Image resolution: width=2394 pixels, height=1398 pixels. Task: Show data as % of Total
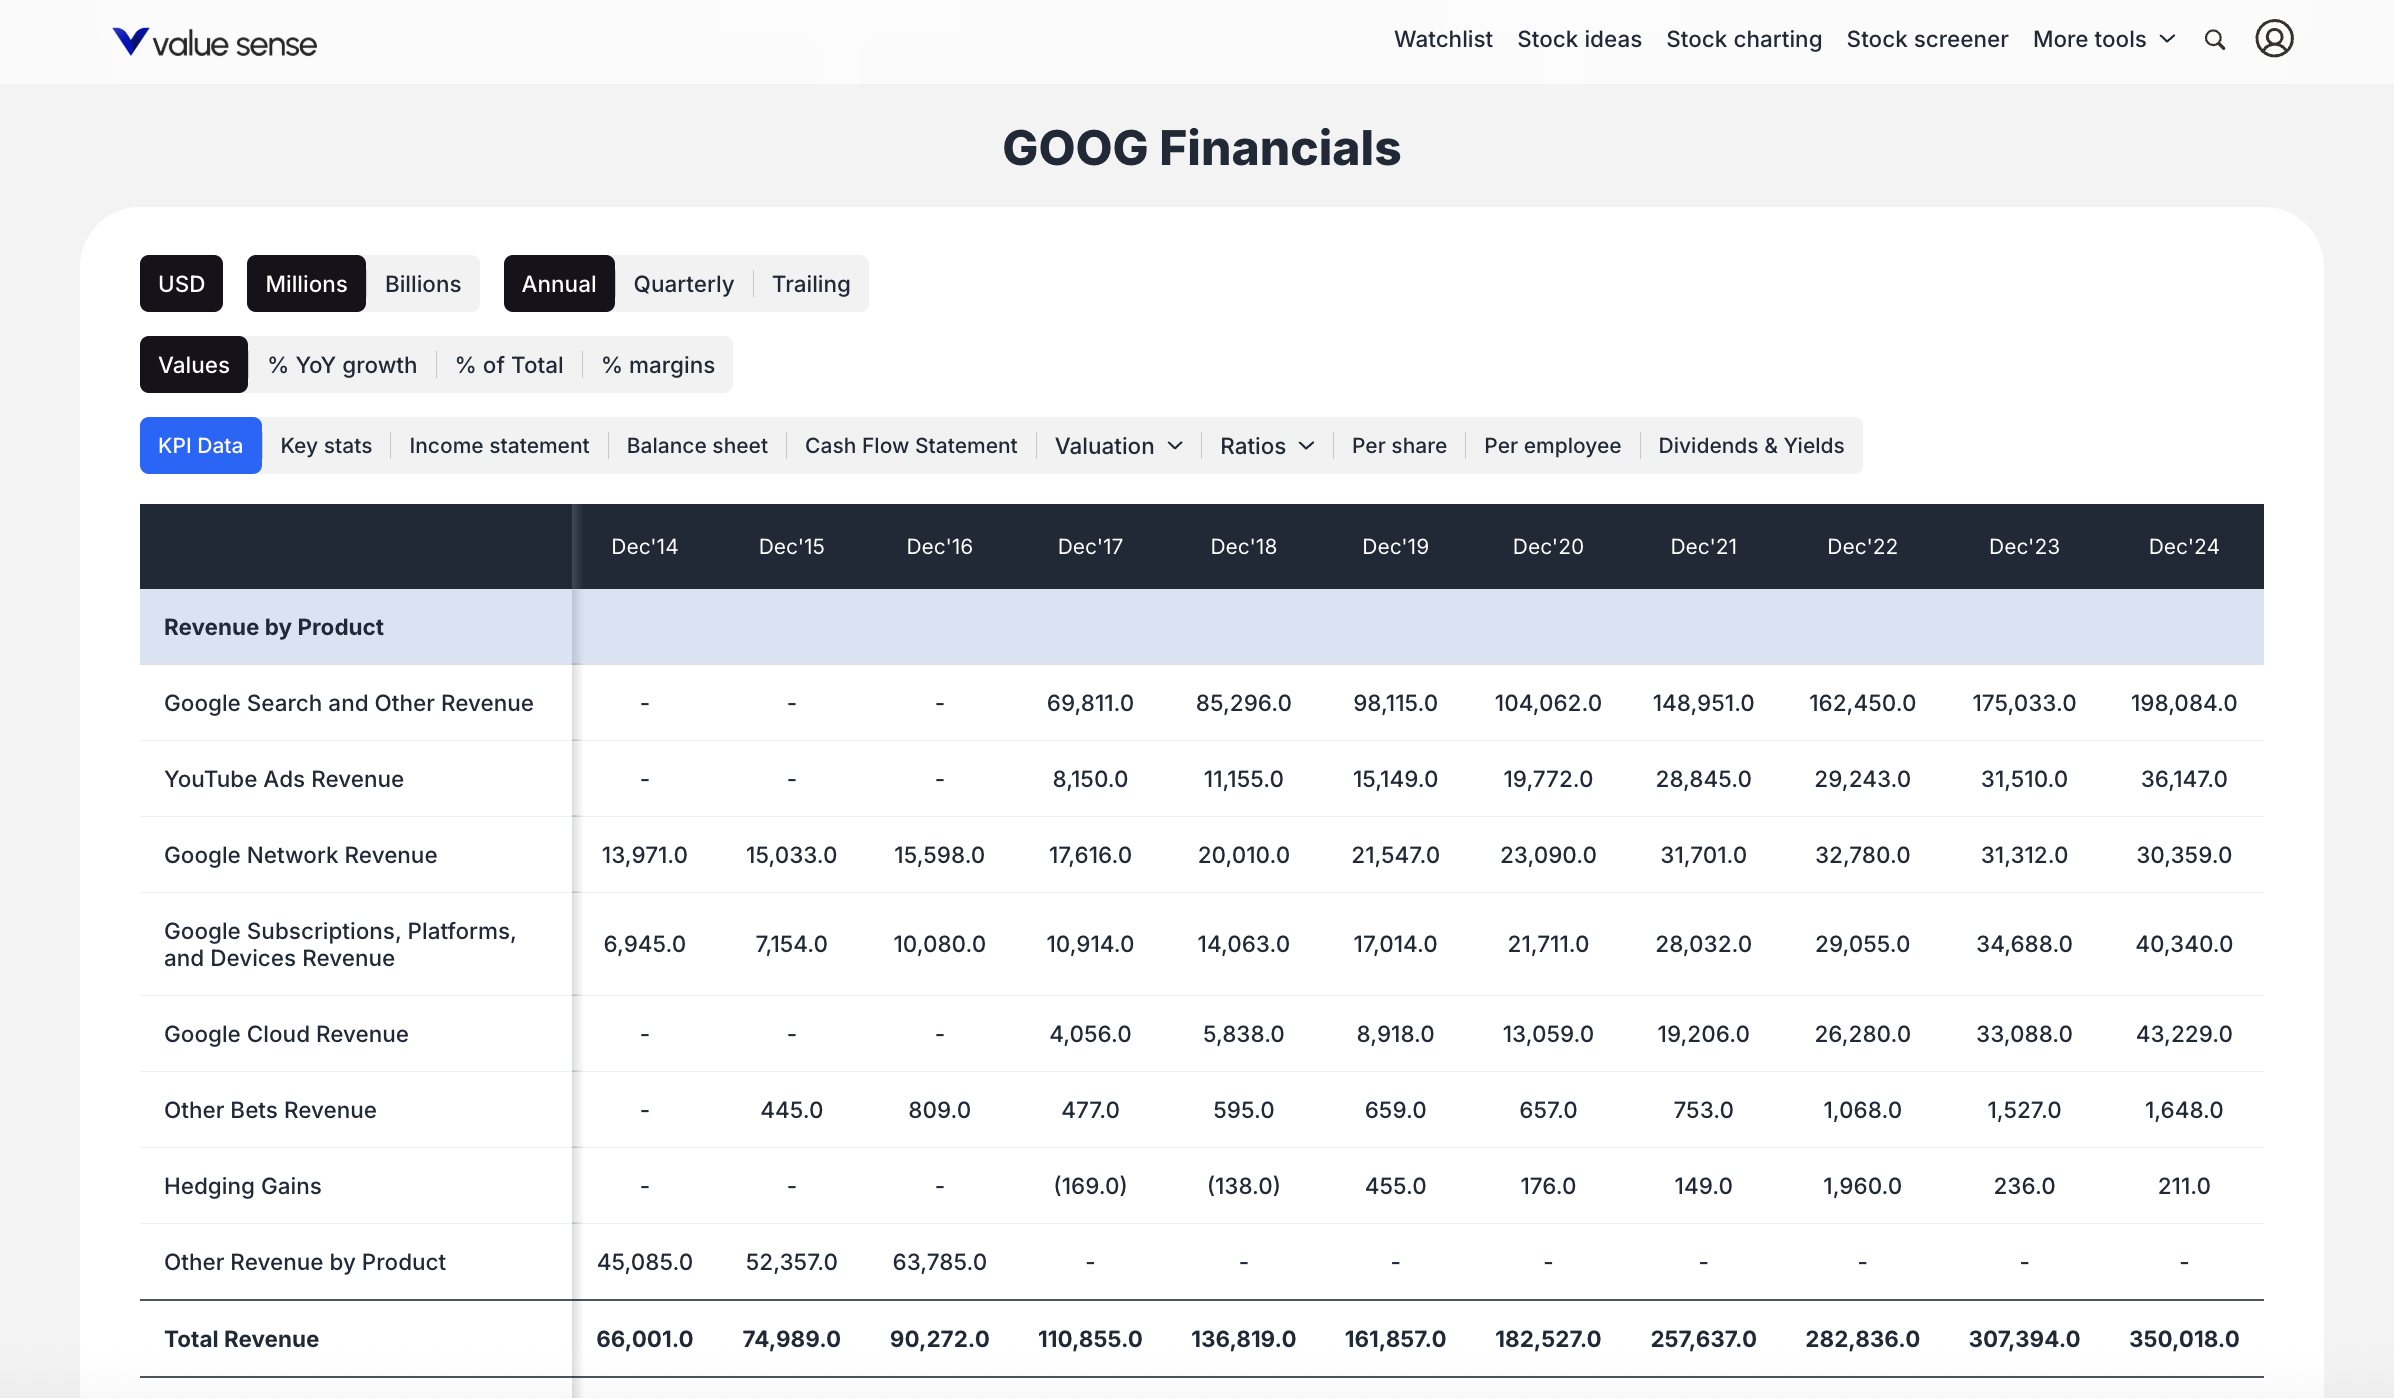(x=509, y=364)
